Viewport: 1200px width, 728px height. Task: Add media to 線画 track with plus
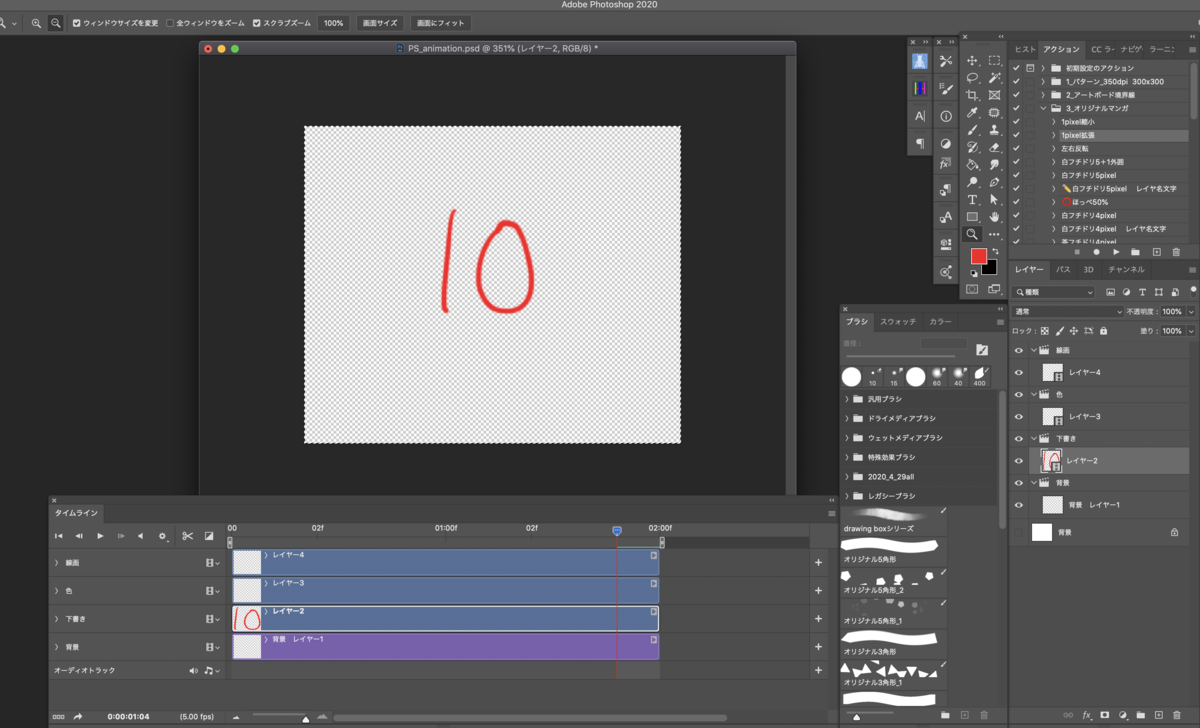[818, 563]
